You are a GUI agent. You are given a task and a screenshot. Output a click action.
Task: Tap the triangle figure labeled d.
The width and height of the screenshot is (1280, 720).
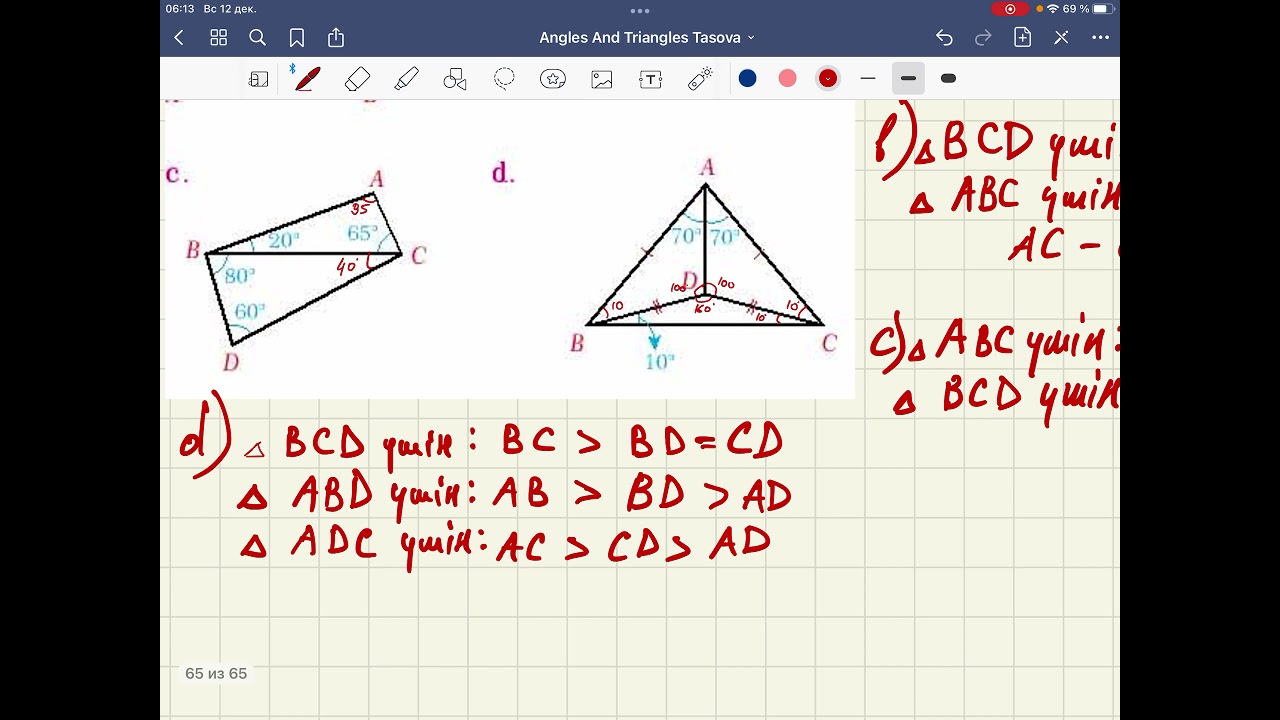pyautogui.click(x=706, y=255)
